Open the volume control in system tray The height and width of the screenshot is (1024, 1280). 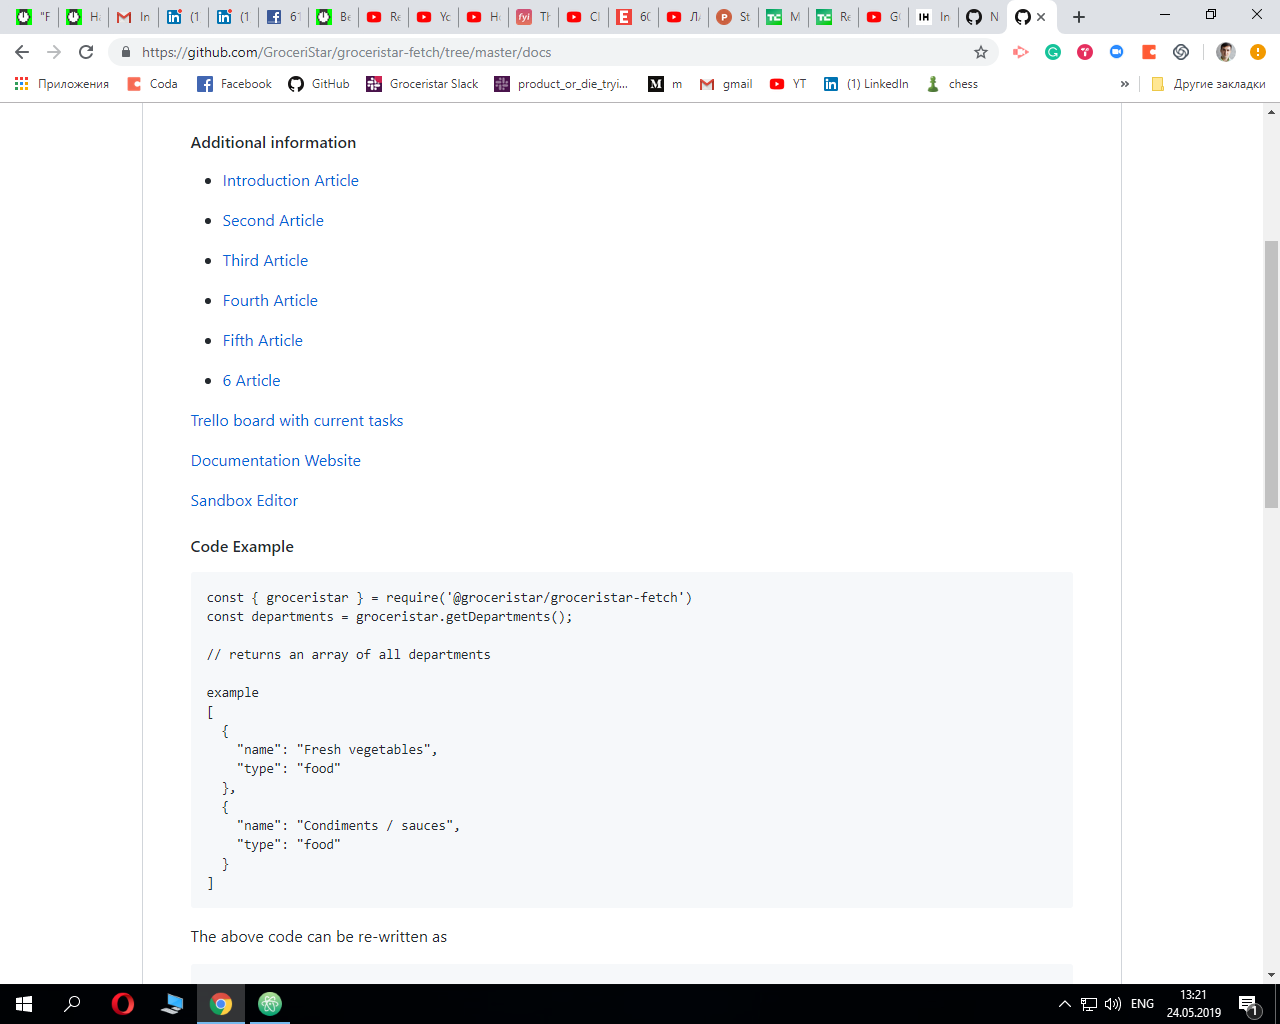click(x=1113, y=1004)
